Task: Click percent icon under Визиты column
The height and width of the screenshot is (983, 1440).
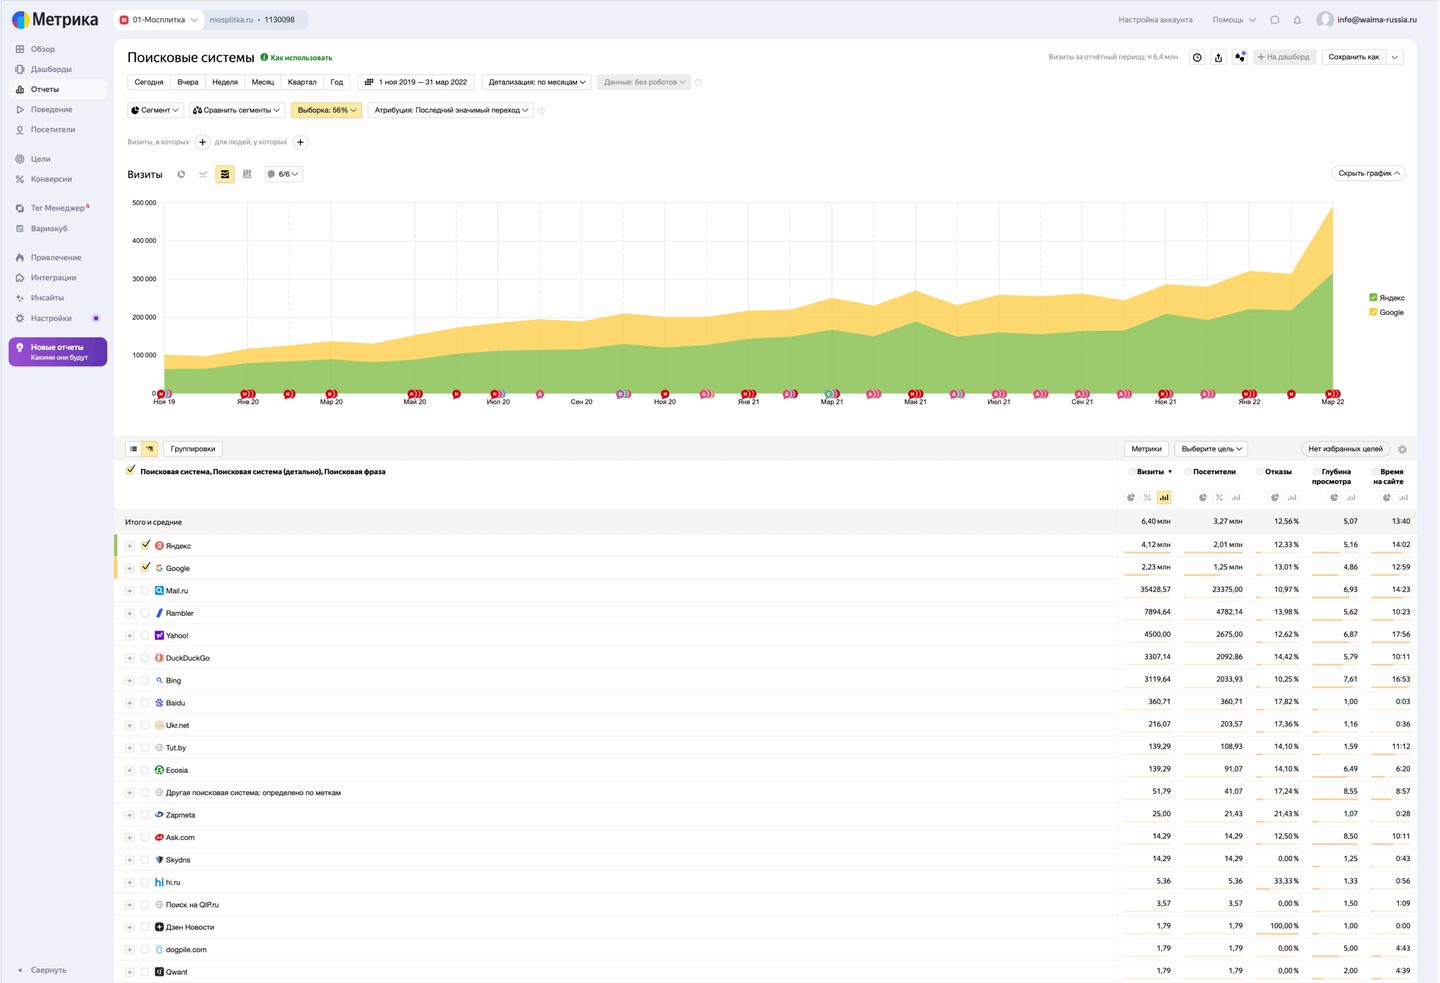Action: (1147, 497)
